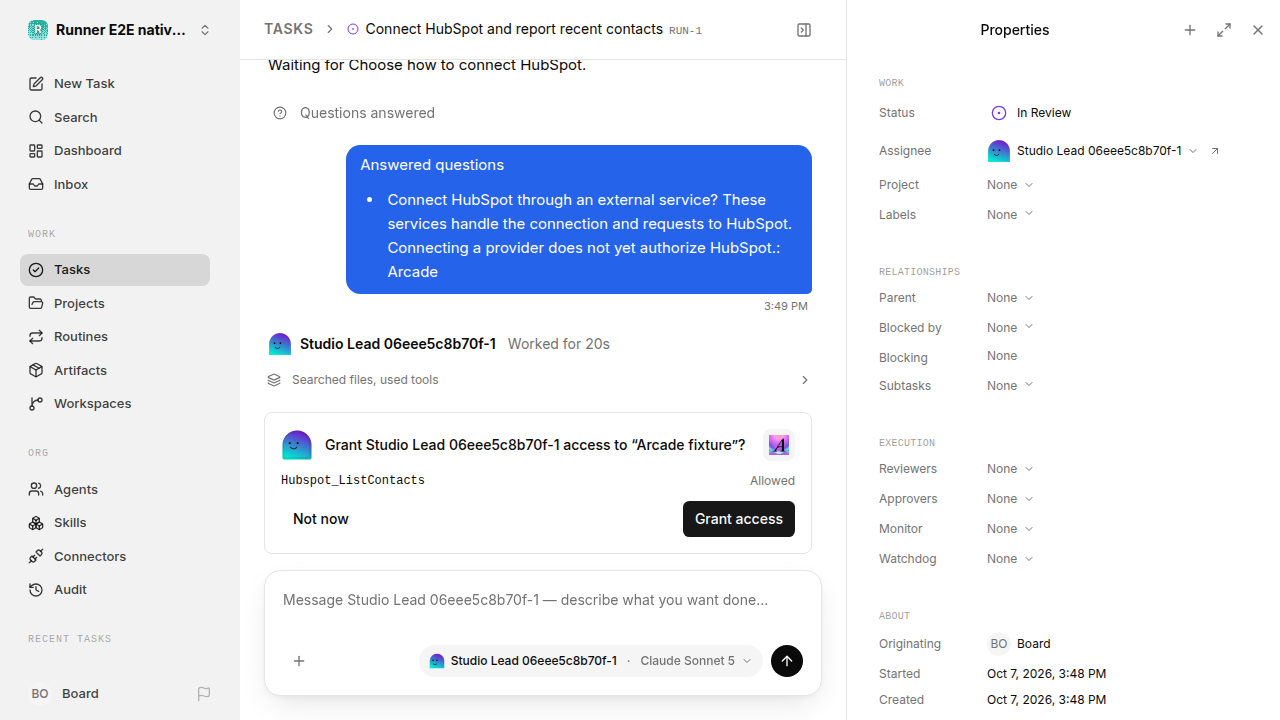
Task: Click the Studio Lead avatar in chat
Action: 280,344
